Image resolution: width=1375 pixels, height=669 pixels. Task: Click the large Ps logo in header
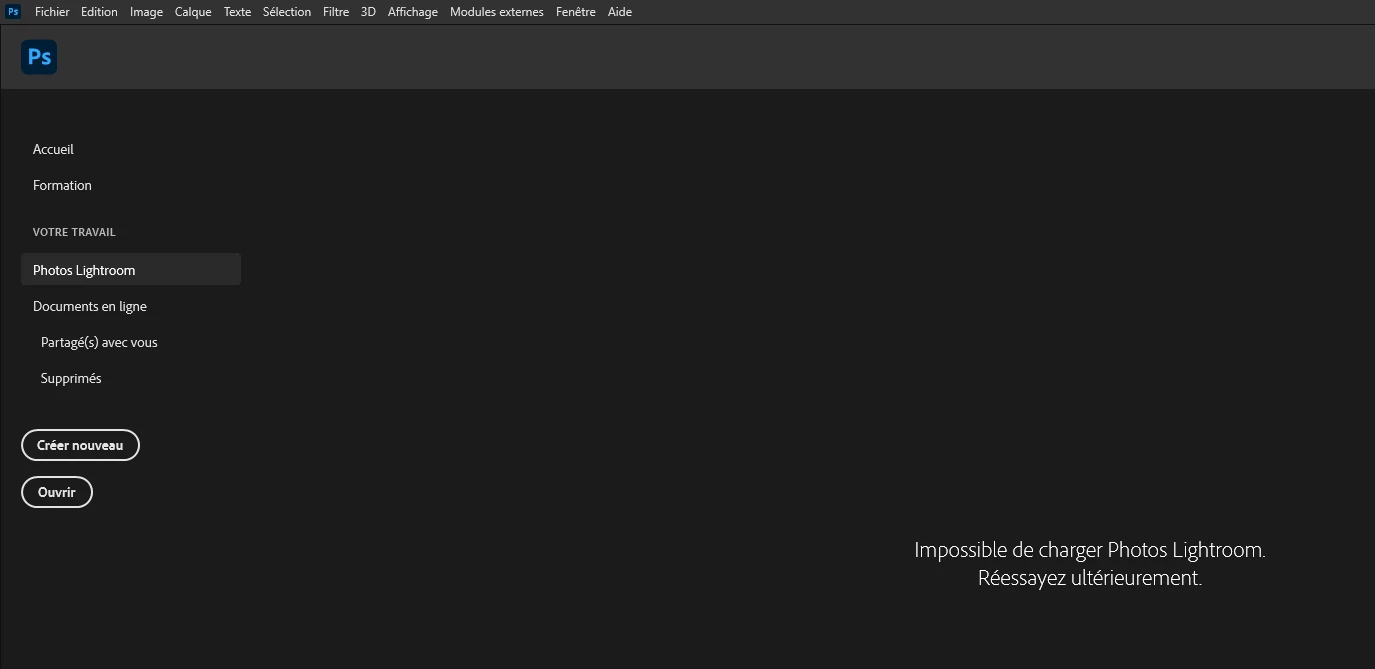pos(39,57)
